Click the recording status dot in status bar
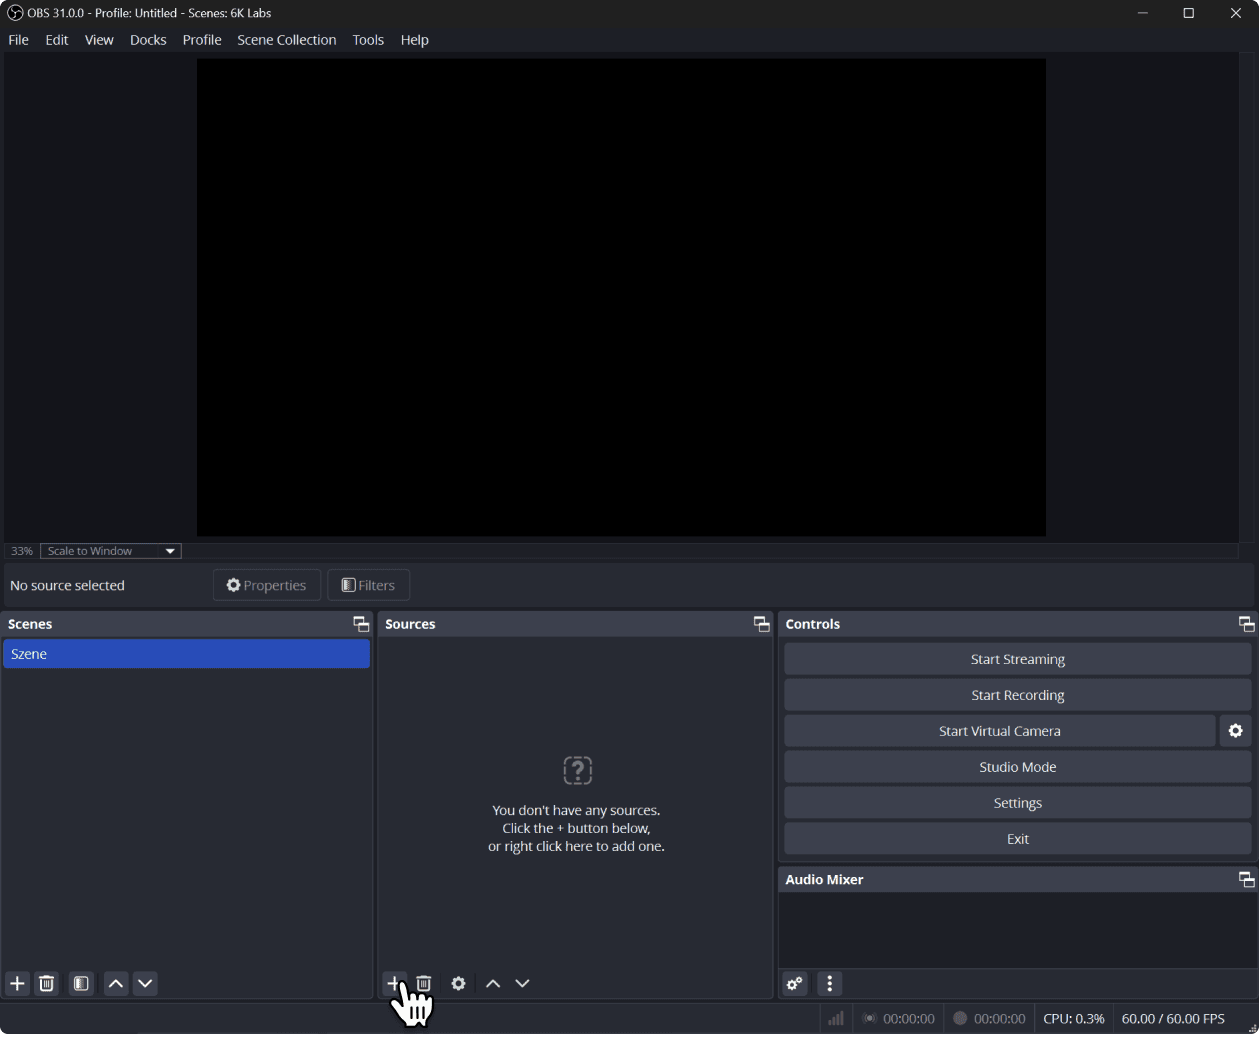1259x1038 pixels. pyautogui.click(x=960, y=1018)
